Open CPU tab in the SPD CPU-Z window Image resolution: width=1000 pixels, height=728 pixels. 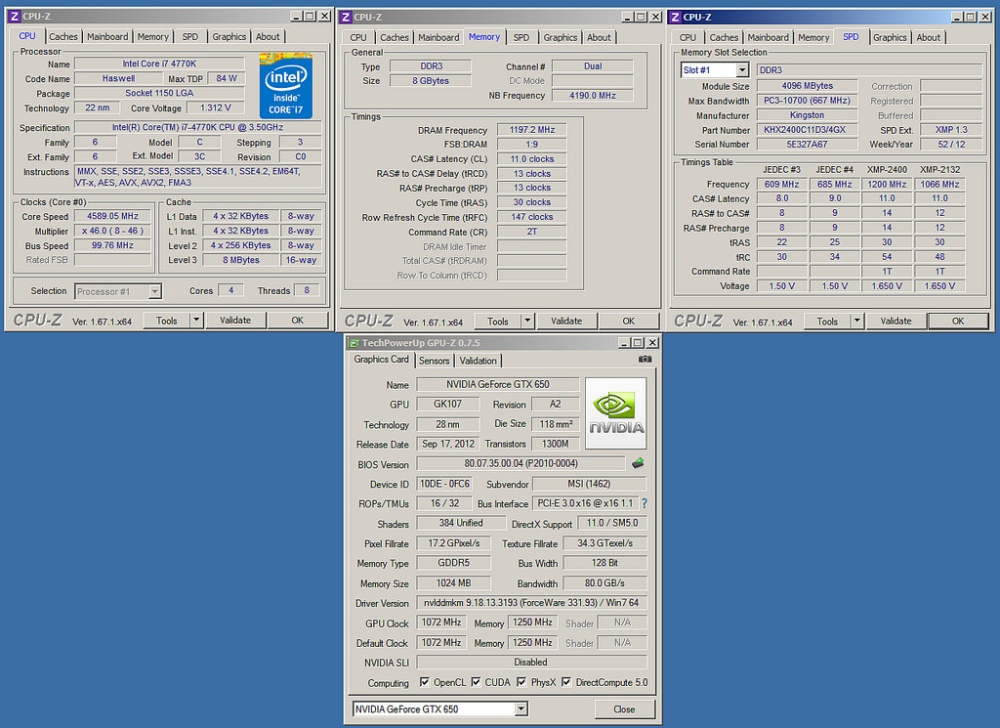pyautogui.click(x=688, y=38)
